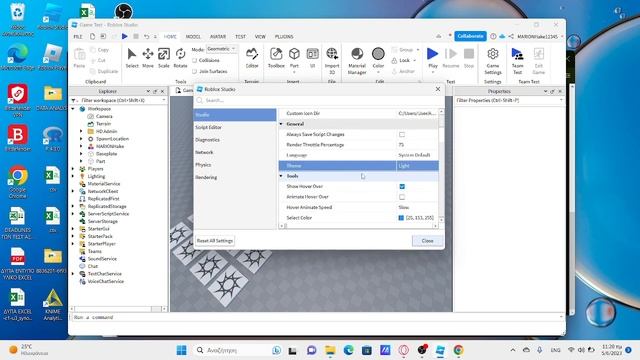Choose the Move tool
This screenshot has width=640, height=360.
tap(148, 58)
